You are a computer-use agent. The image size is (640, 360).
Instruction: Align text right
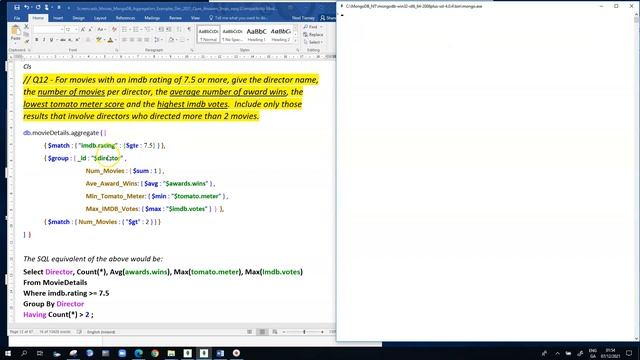pos(139,40)
